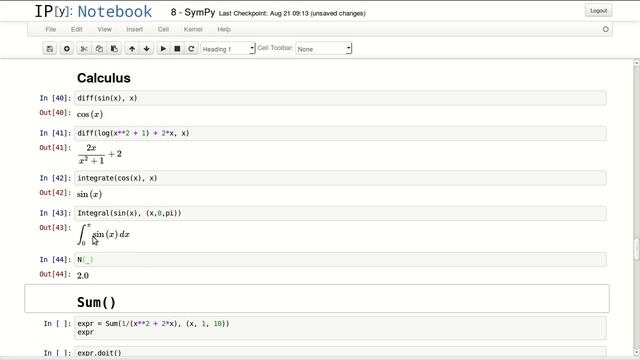
Task: Open the Insert menu
Action: coord(135,29)
